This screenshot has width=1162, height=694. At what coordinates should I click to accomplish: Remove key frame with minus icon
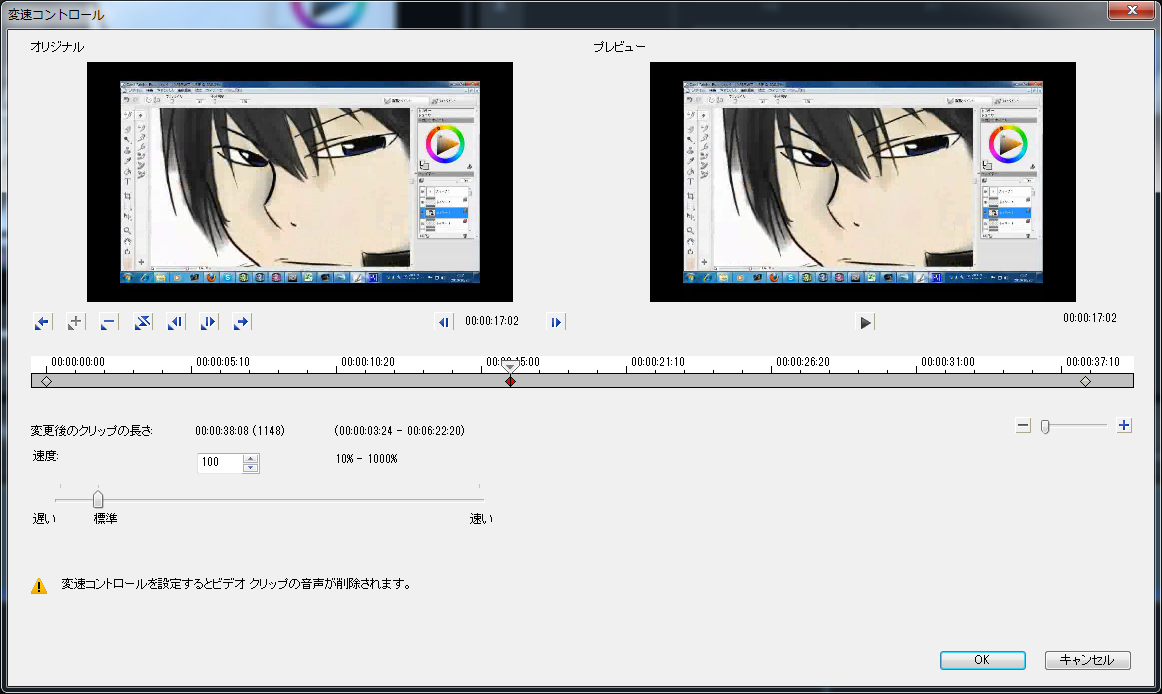point(108,322)
